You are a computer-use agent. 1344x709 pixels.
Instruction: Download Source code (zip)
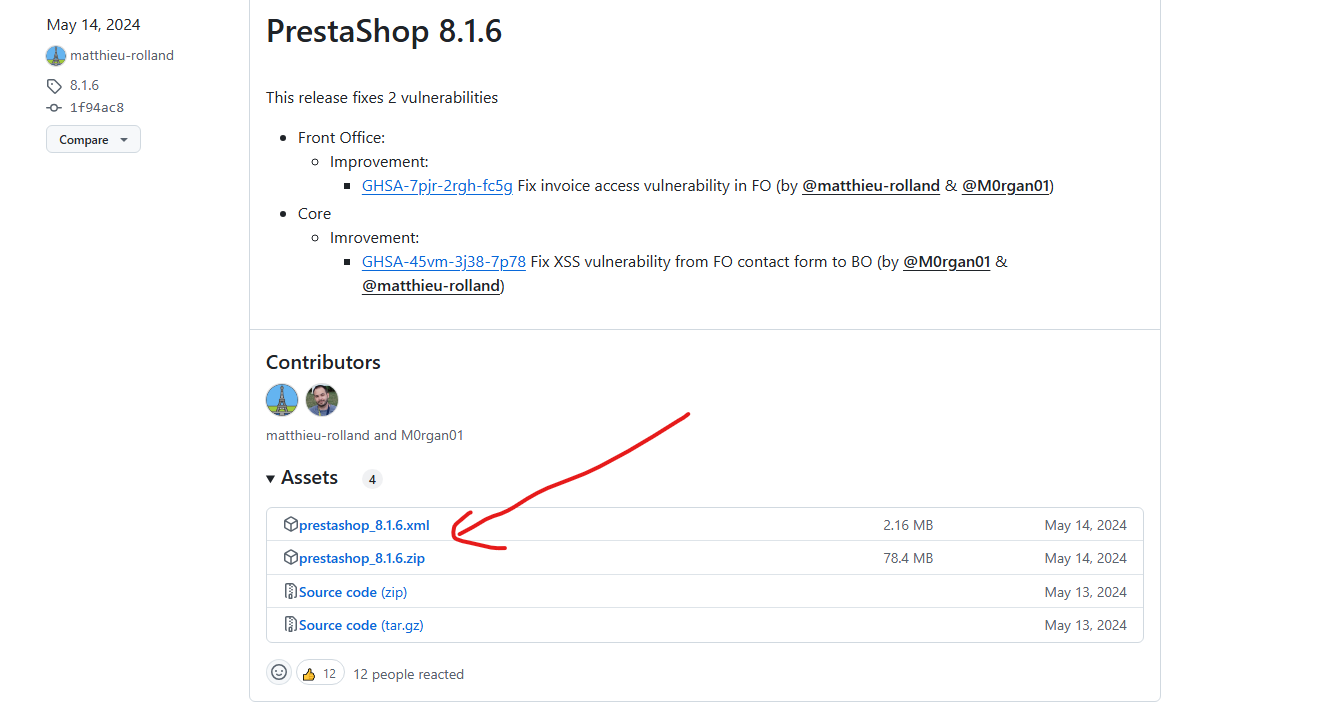[353, 592]
